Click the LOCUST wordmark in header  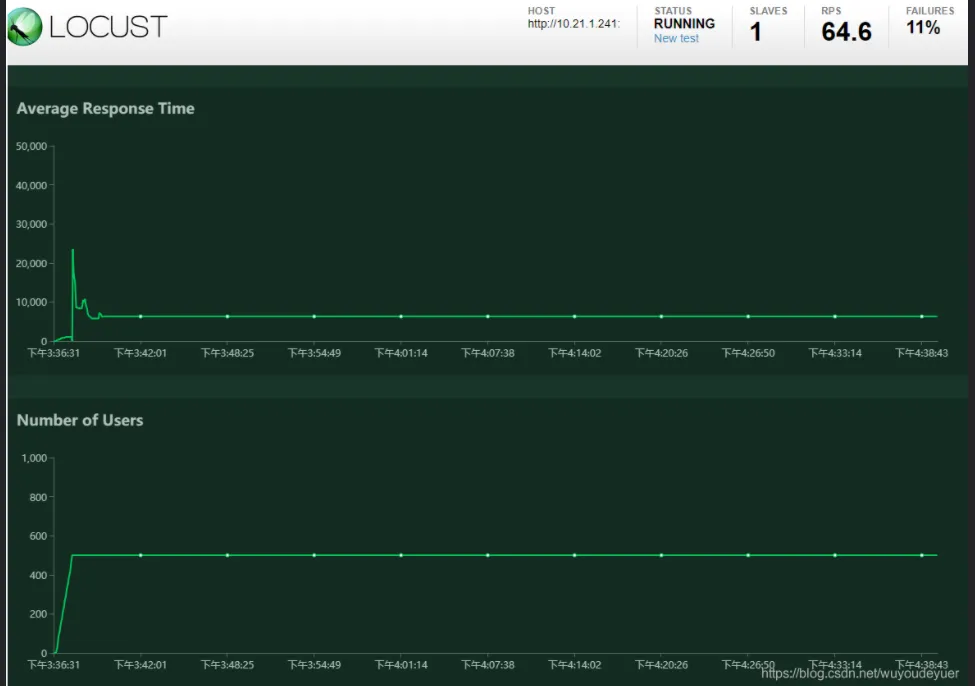(x=108, y=27)
